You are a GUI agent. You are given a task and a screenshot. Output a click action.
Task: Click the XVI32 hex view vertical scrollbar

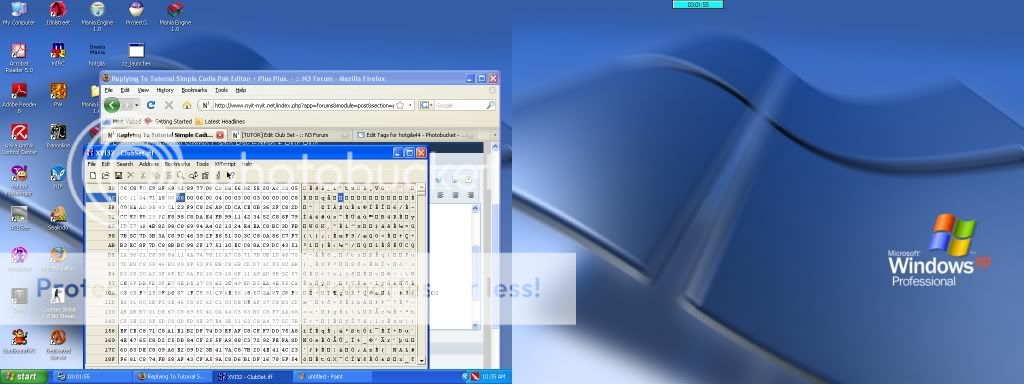point(421,274)
